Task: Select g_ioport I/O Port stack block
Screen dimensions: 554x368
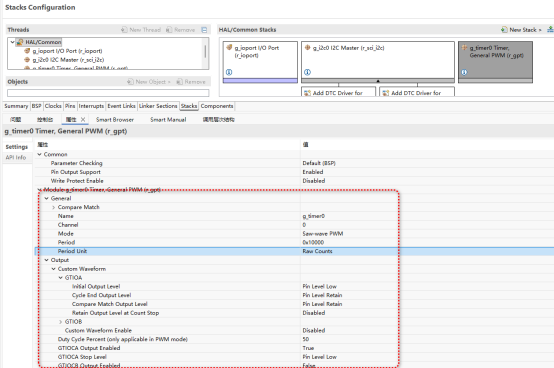Action: point(260,62)
